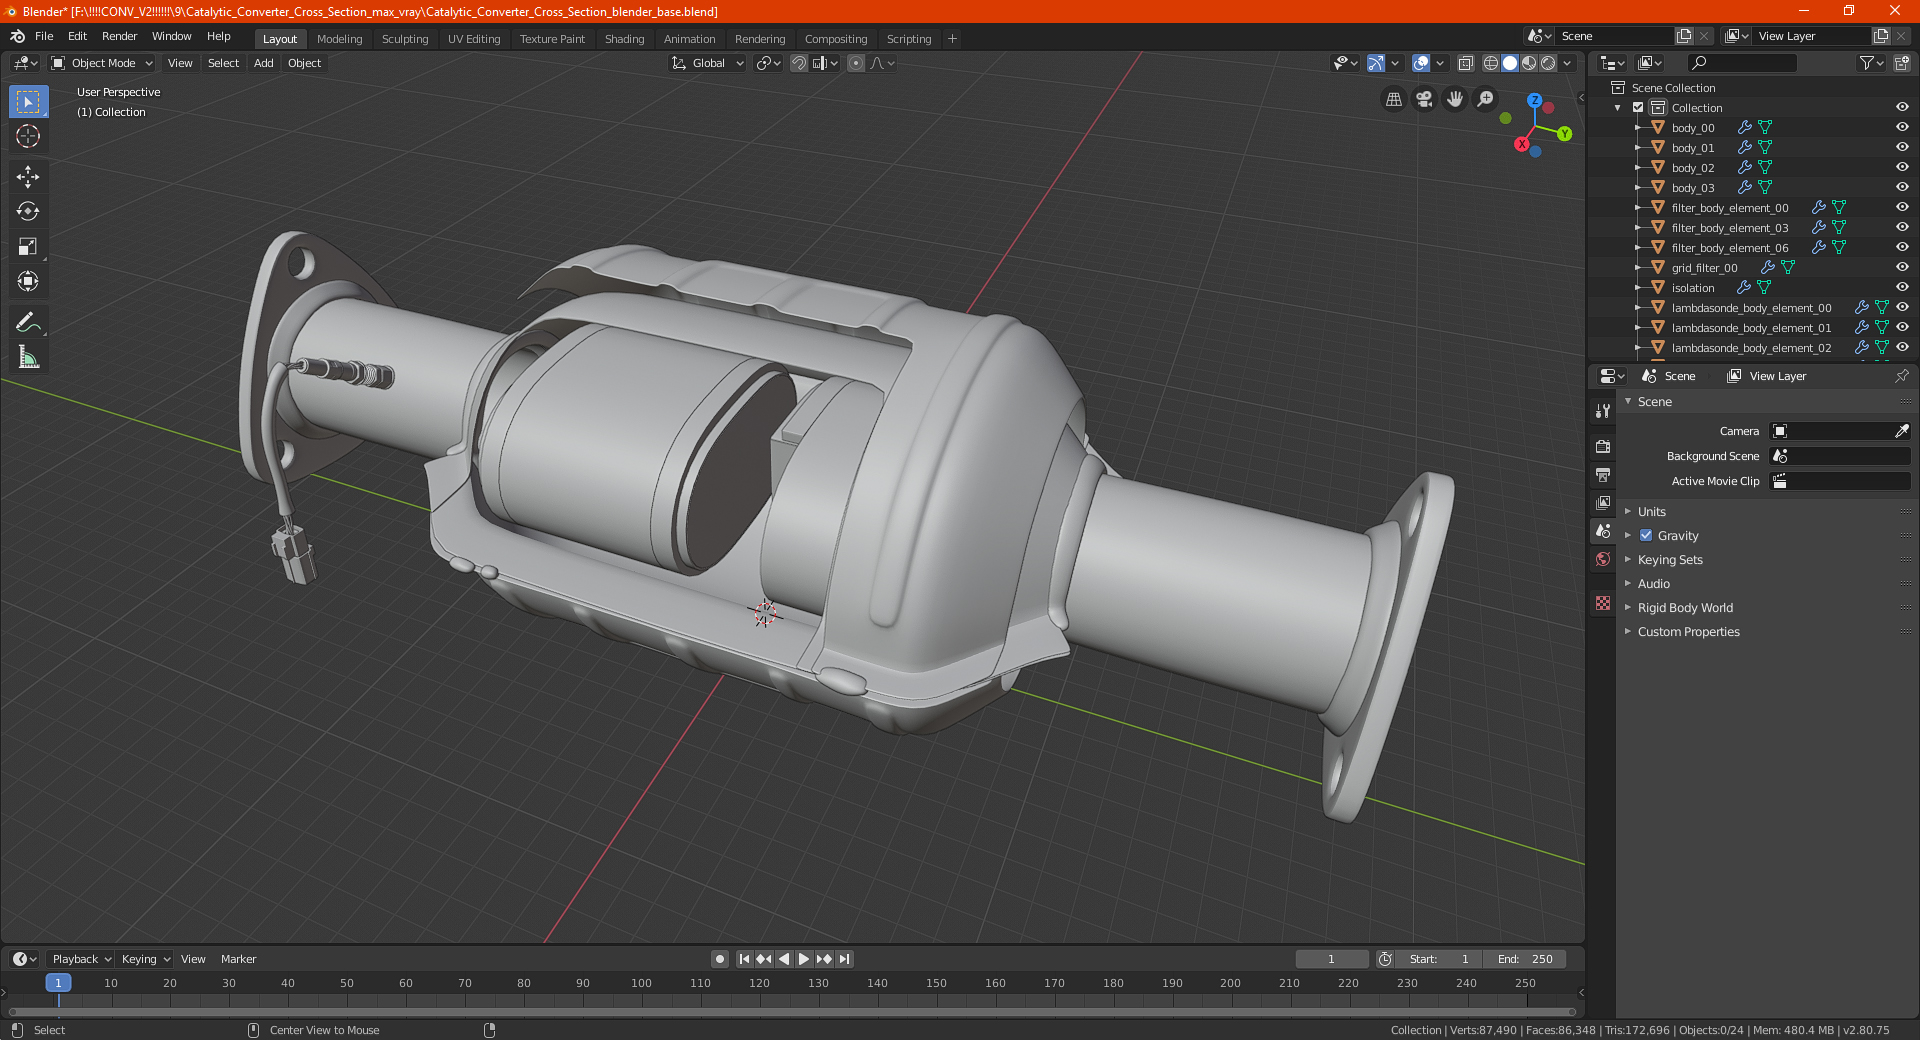
Task: Switch to Shading workspace tab
Action: tap(624, 39)
